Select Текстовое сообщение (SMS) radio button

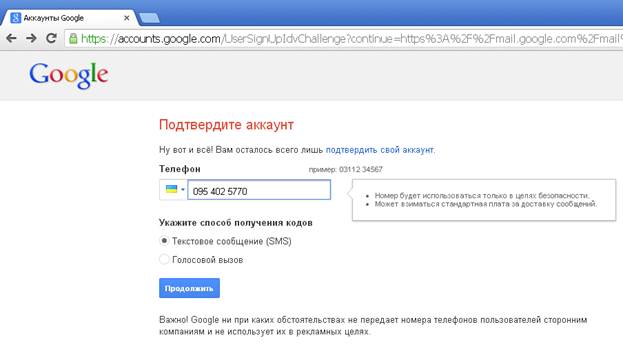164,241
